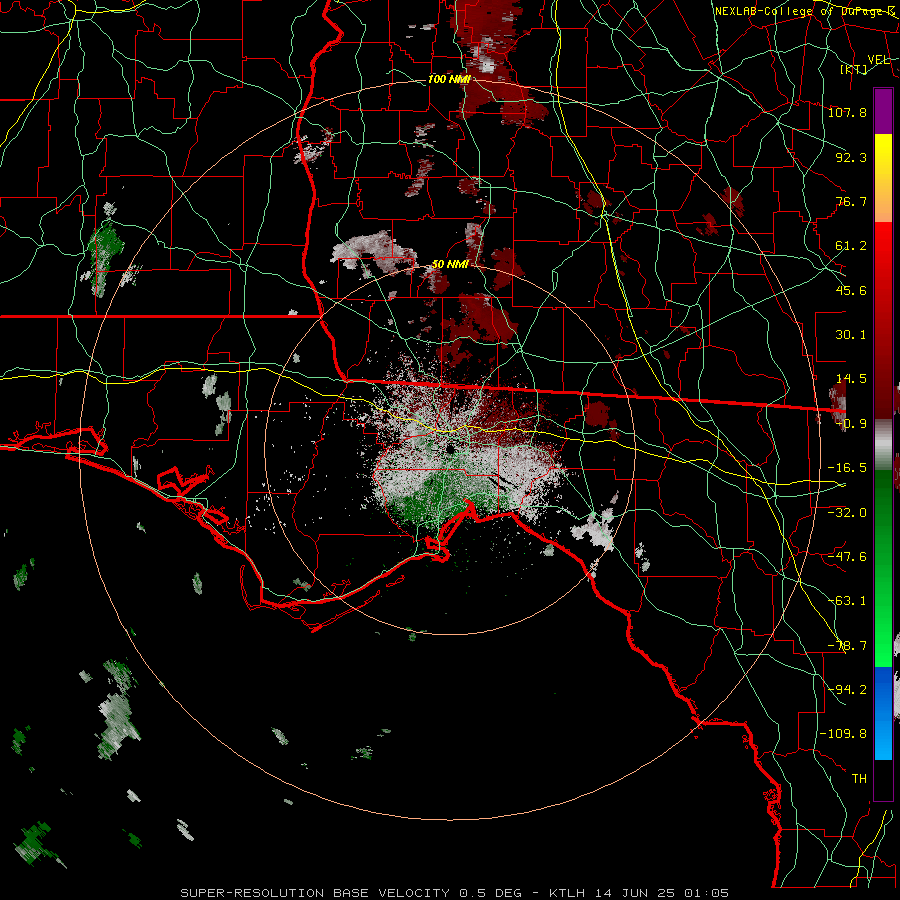Click the 14.5 velocity scale value
The image size is (900, 900).
(x=851, y=379)
